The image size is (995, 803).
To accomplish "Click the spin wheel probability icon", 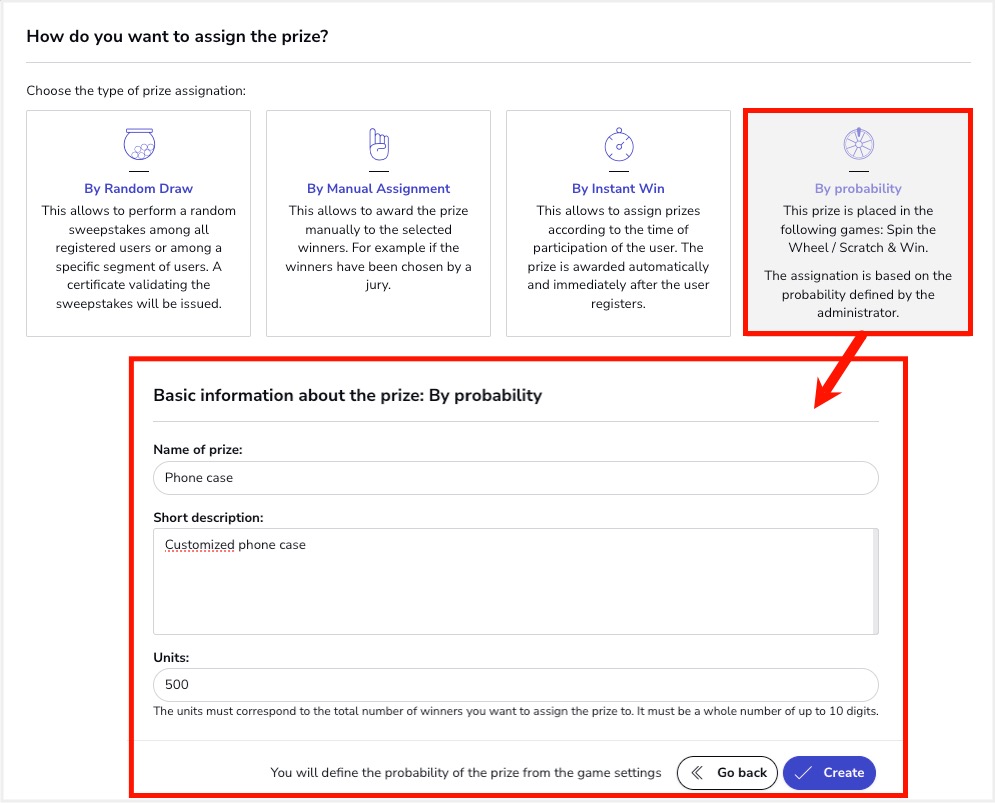I will 859,143.
